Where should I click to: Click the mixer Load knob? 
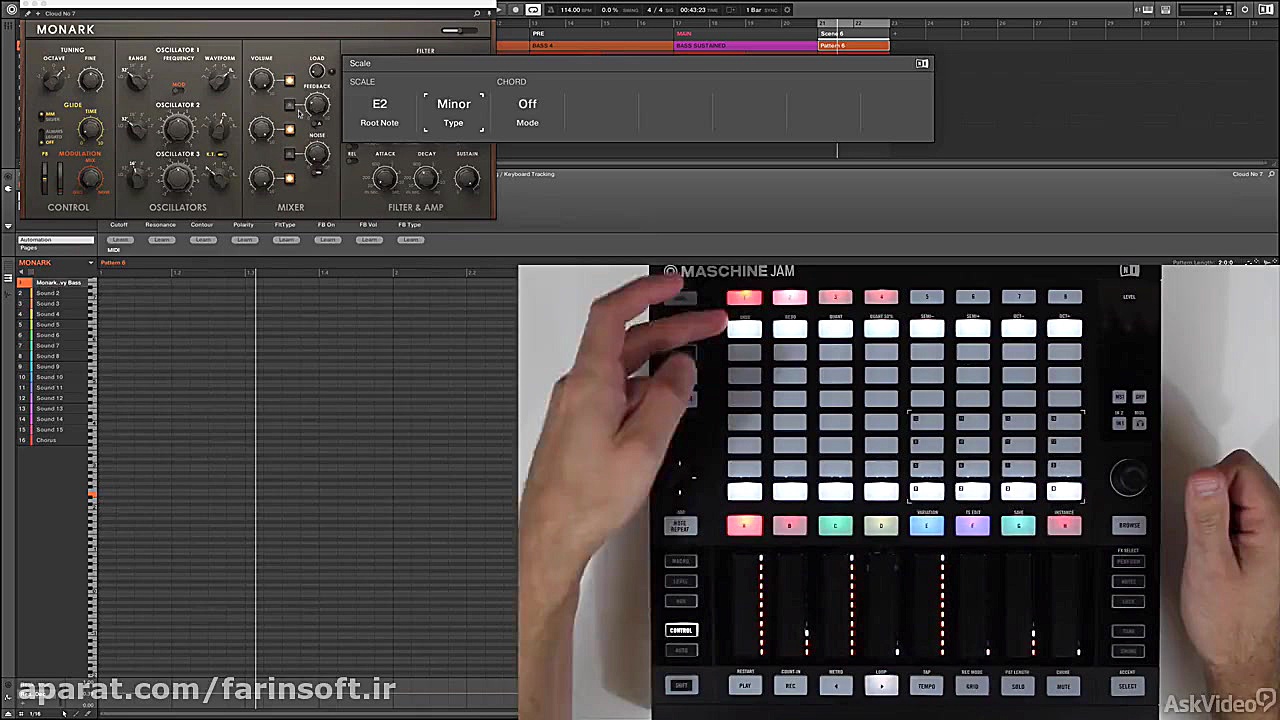click(x=317, y=70)
